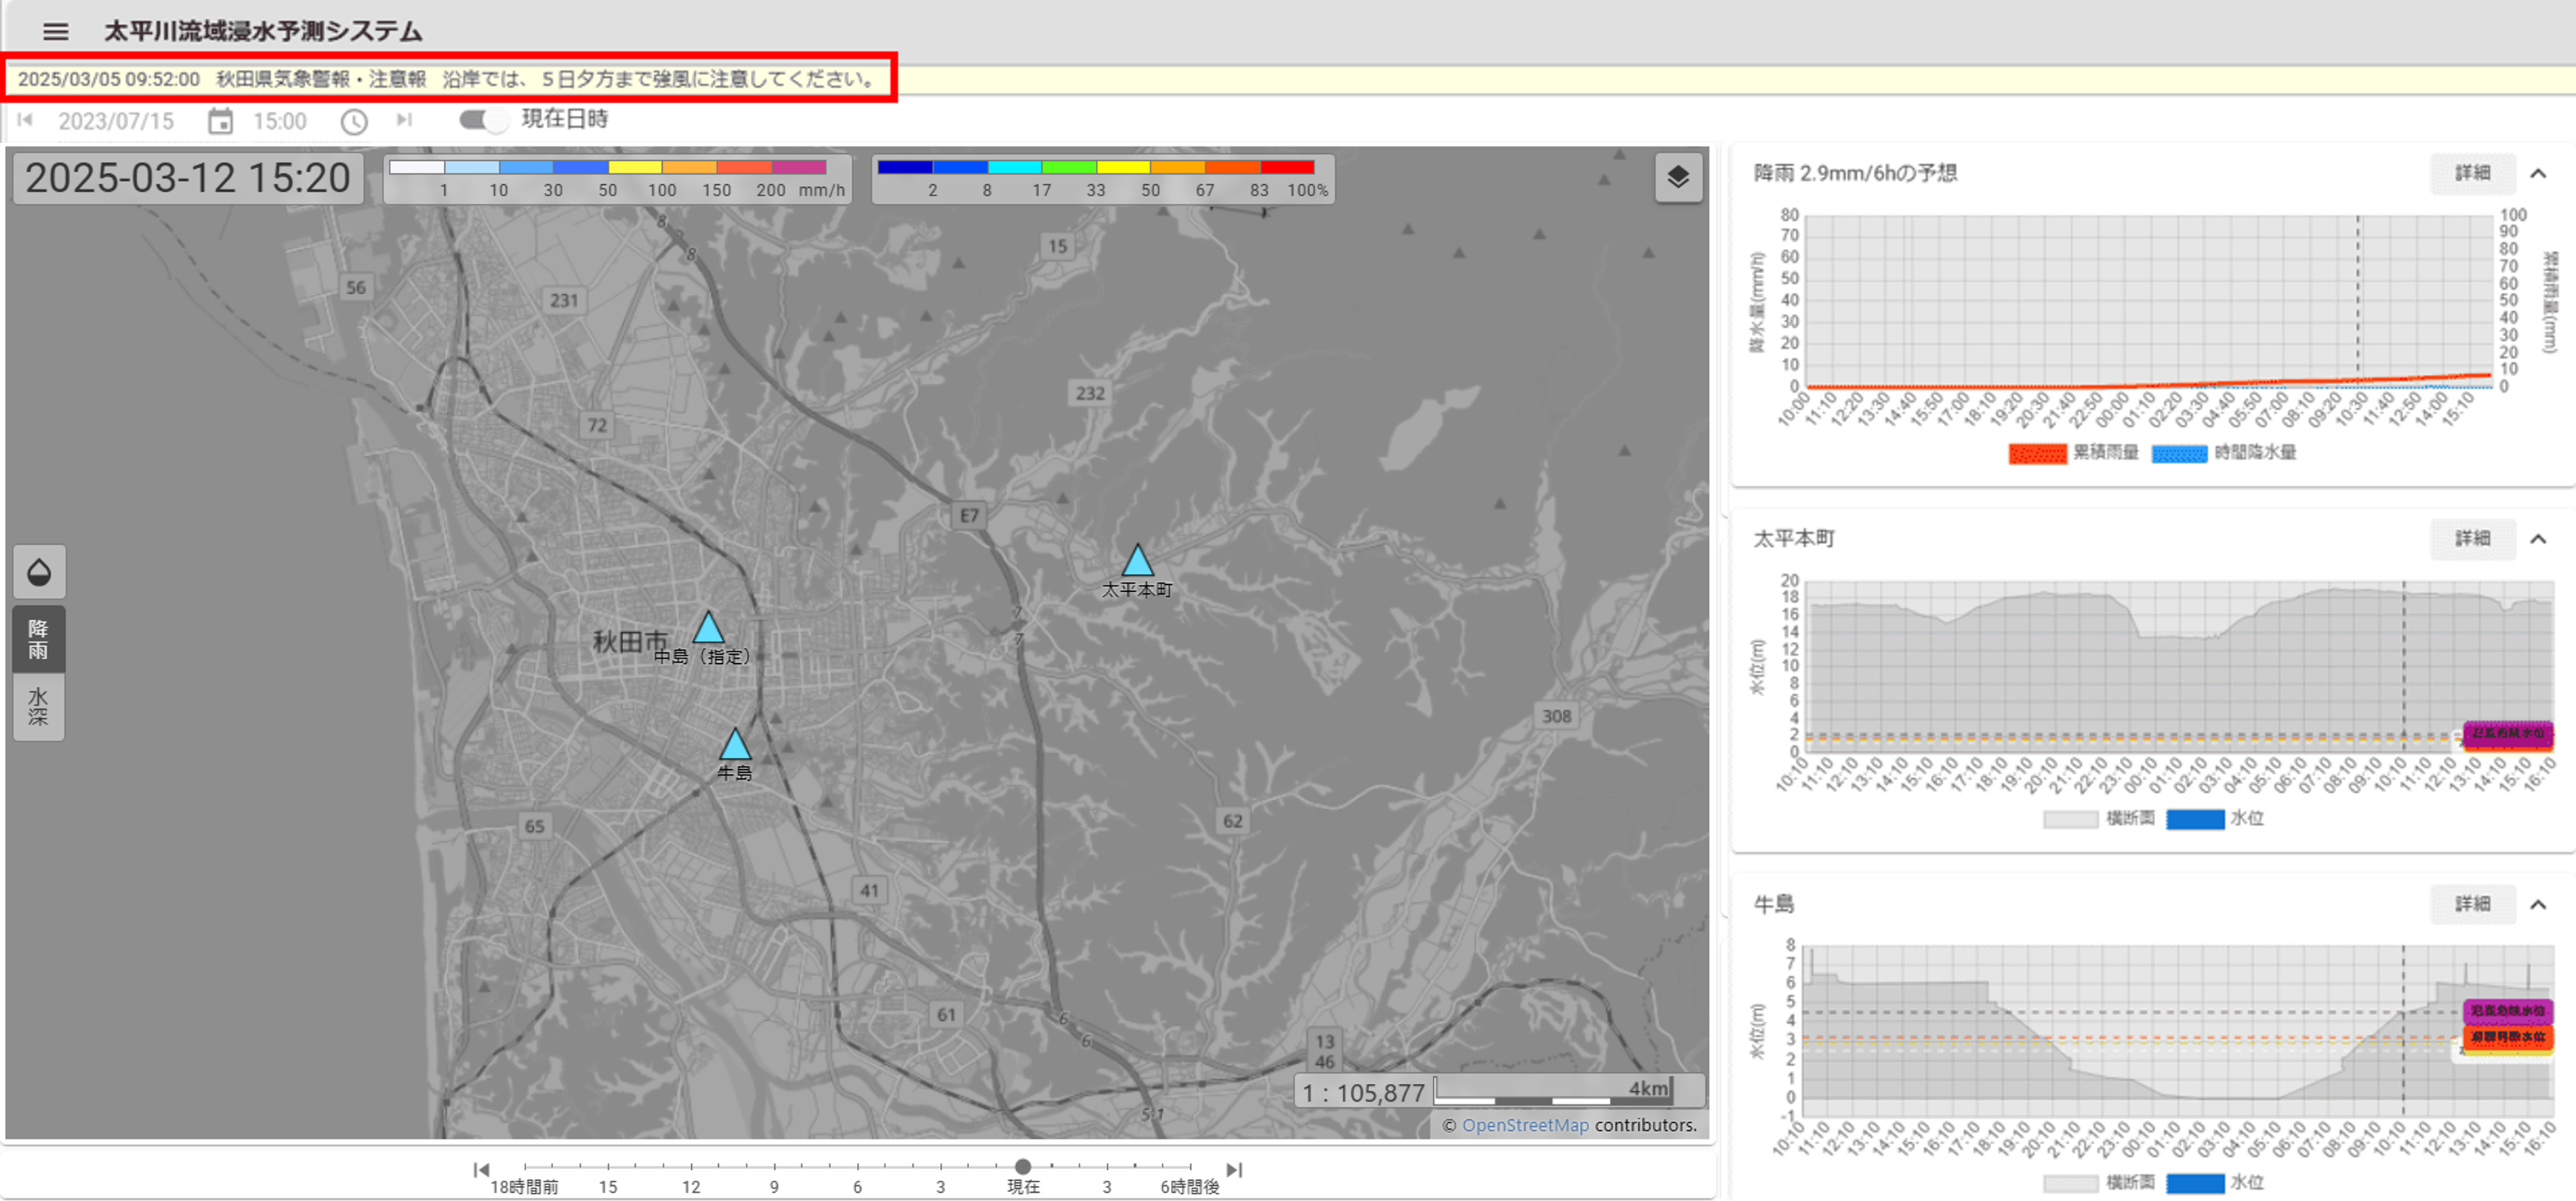The image size is (2576, 1201).
Task: Jump timeline to 18 hours before
Action: [481, 1169]
